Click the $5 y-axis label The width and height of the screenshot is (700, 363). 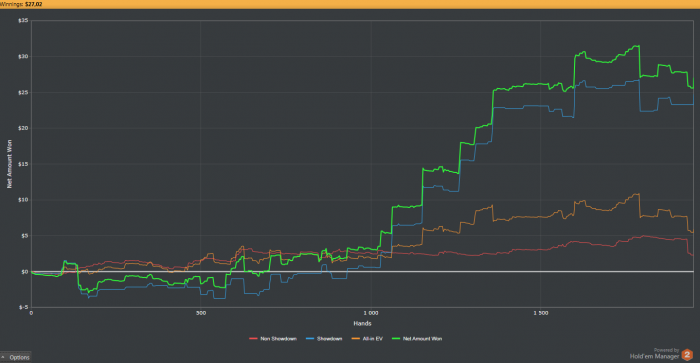25,236
